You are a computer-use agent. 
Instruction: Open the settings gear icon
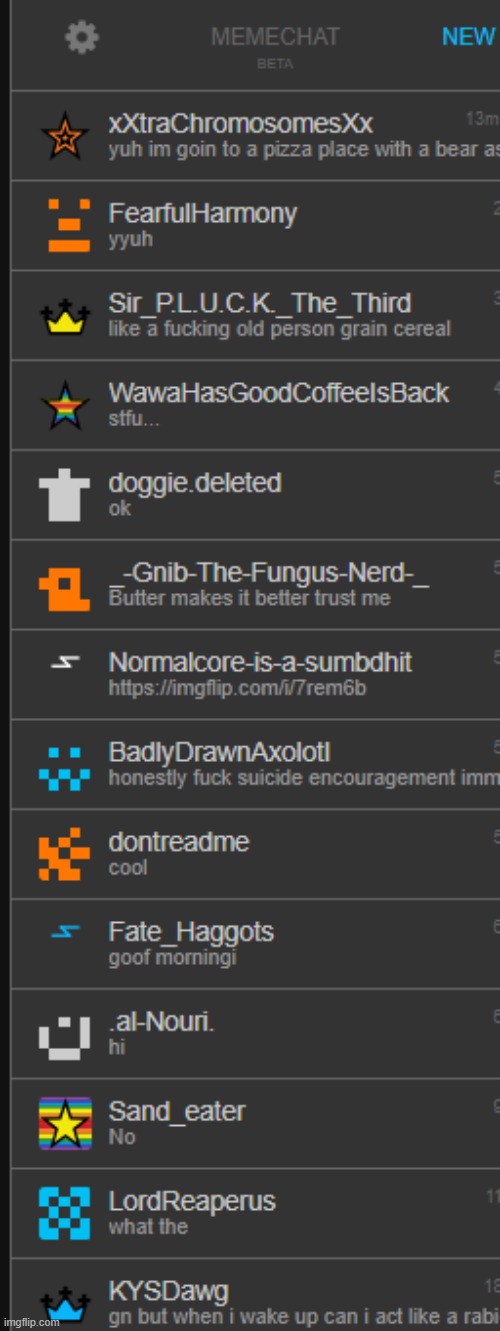[x=81, y=38]
